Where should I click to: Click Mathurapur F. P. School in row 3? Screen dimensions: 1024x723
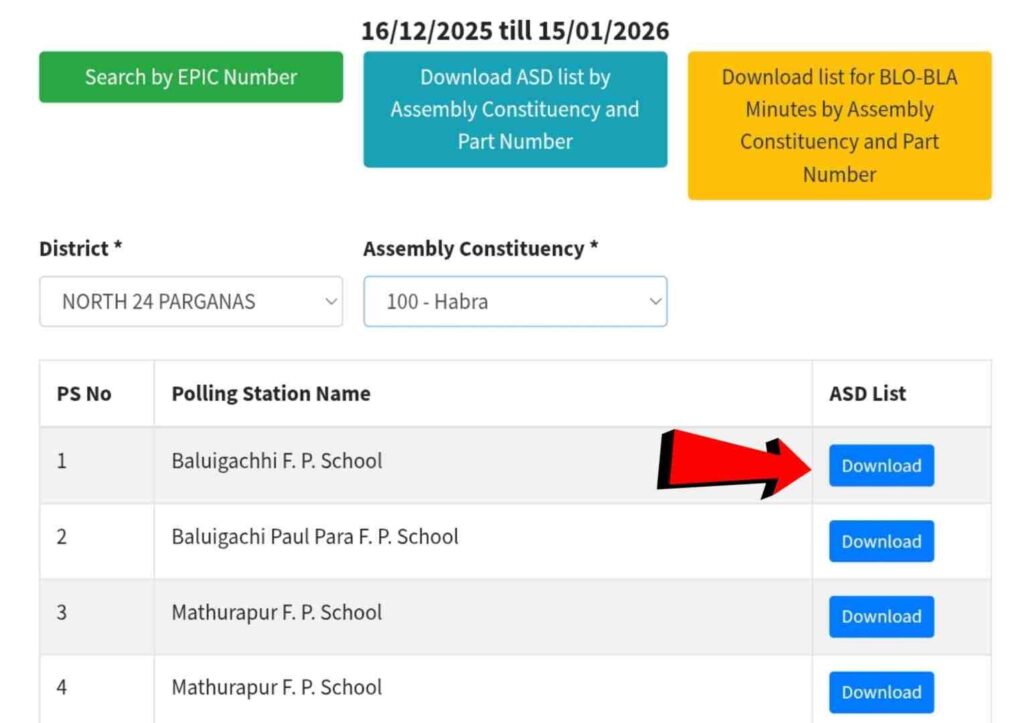click(x=277, y=612)
